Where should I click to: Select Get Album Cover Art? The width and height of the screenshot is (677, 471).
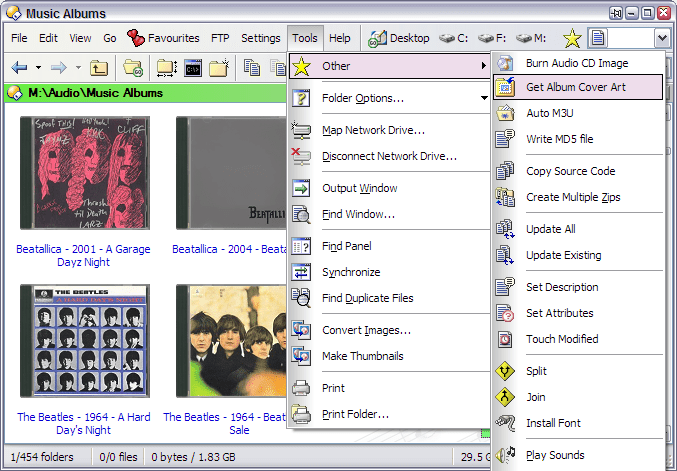click(x=578, y=87)
